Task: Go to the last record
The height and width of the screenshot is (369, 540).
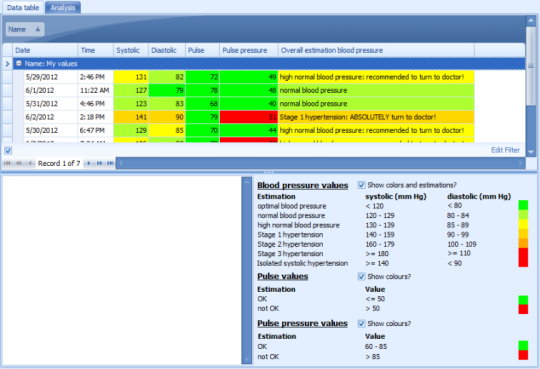Action: 110,163
